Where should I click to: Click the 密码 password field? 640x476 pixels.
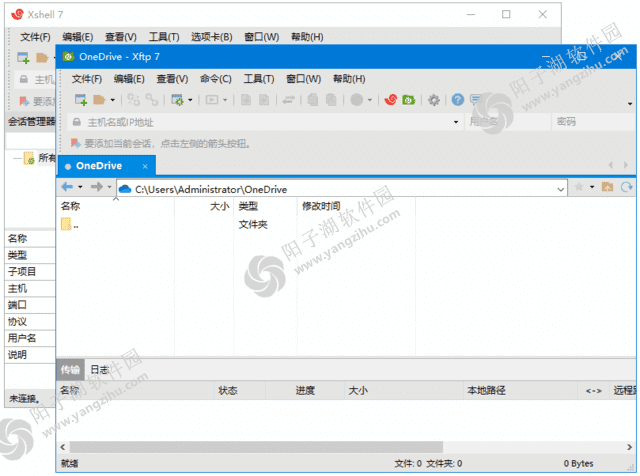tap(594, 122)
